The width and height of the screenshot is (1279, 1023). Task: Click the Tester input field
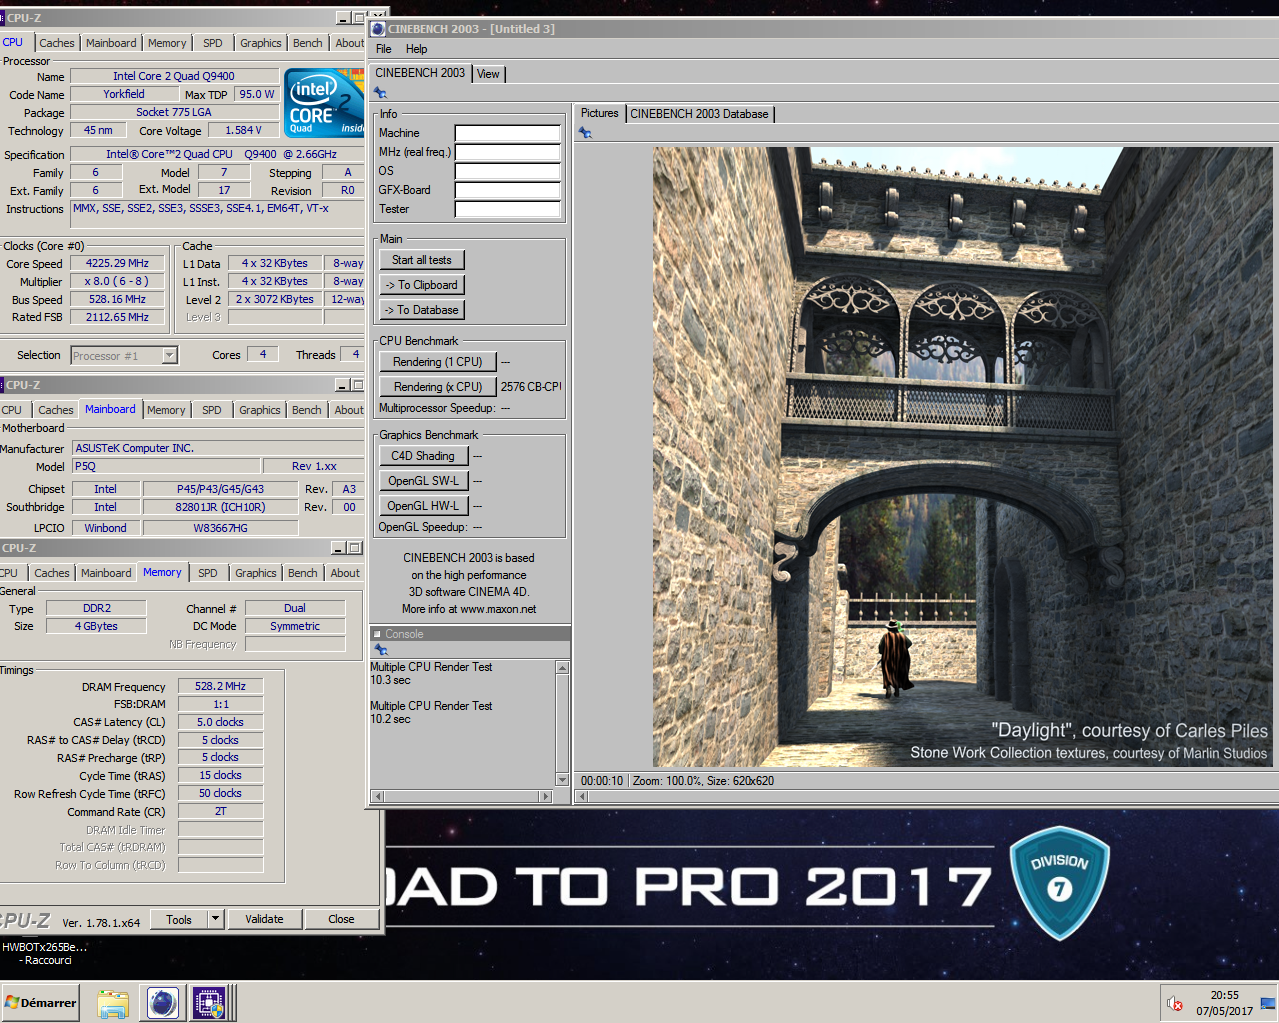click(508, 209)
